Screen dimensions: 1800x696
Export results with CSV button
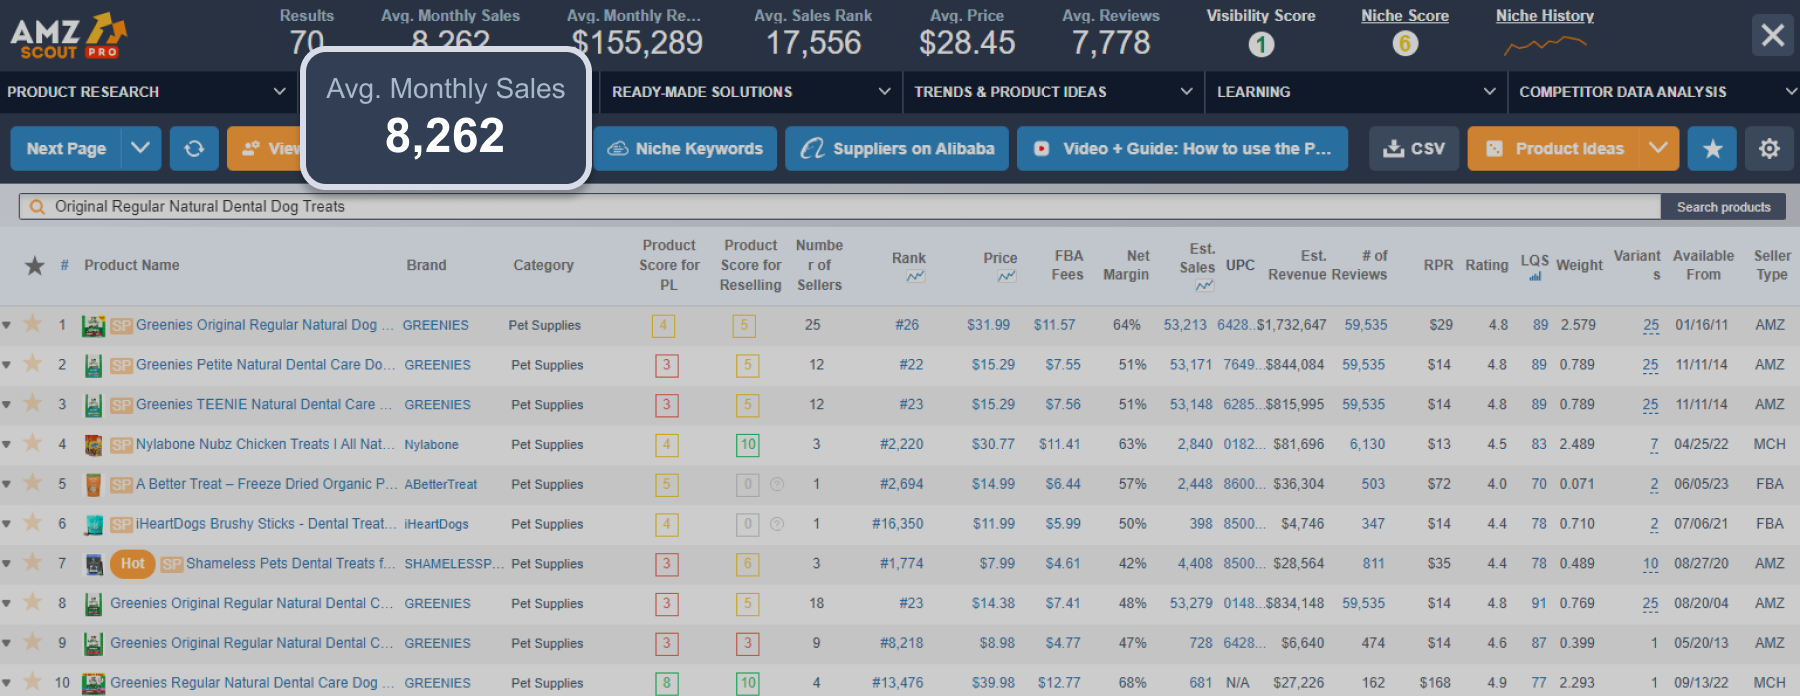[x=1414, y=148]
